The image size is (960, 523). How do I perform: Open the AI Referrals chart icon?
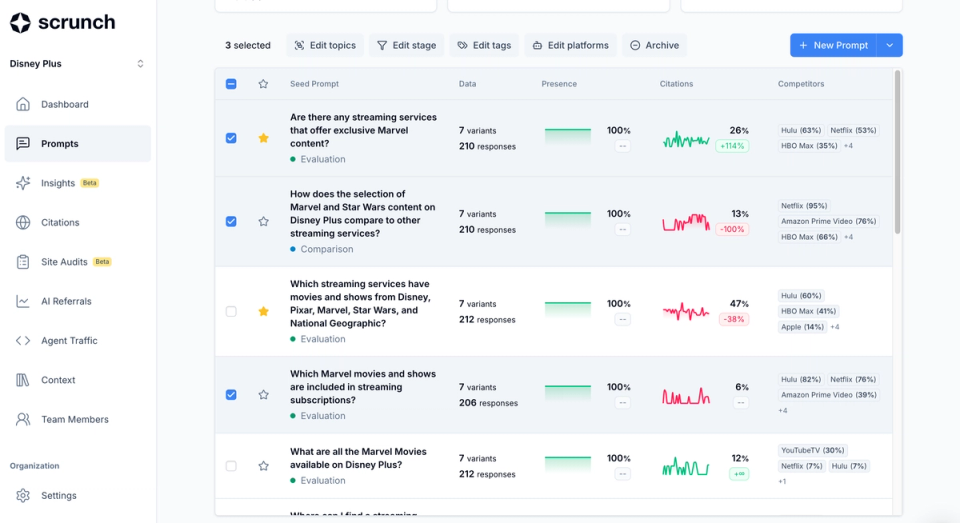[x=23, y=301]
